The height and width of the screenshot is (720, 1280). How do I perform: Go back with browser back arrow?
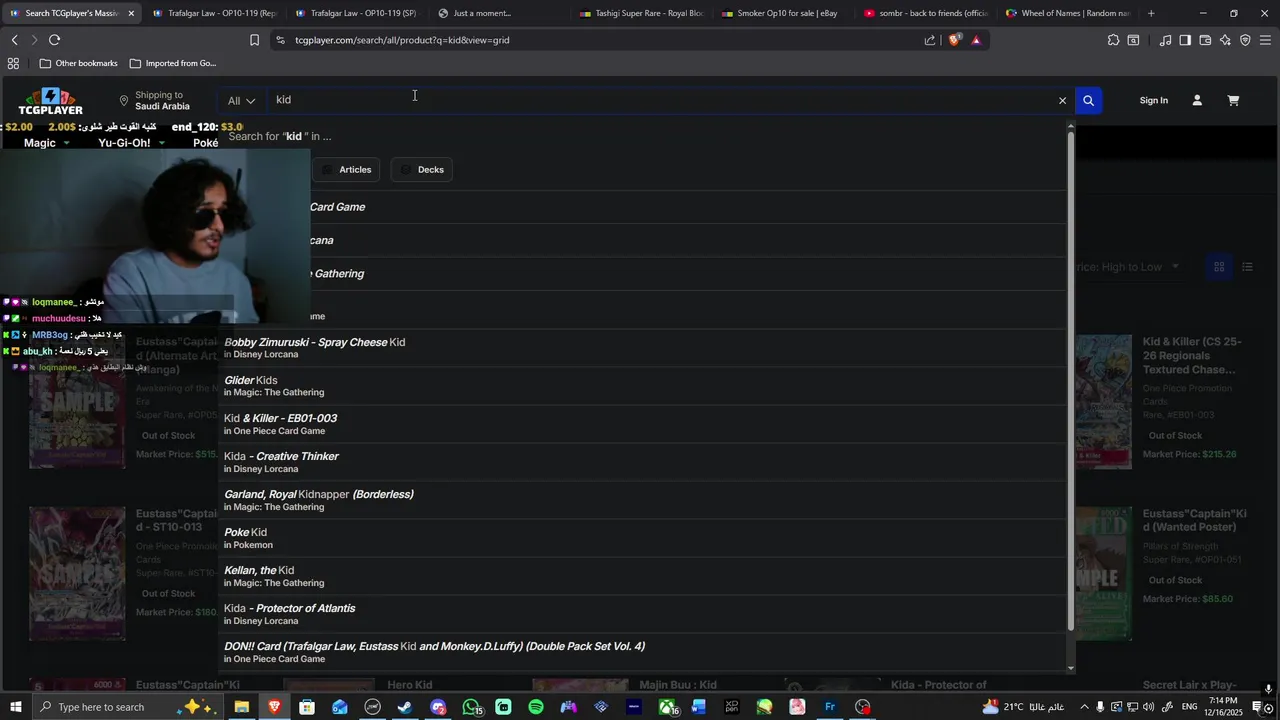click(14, 40)
